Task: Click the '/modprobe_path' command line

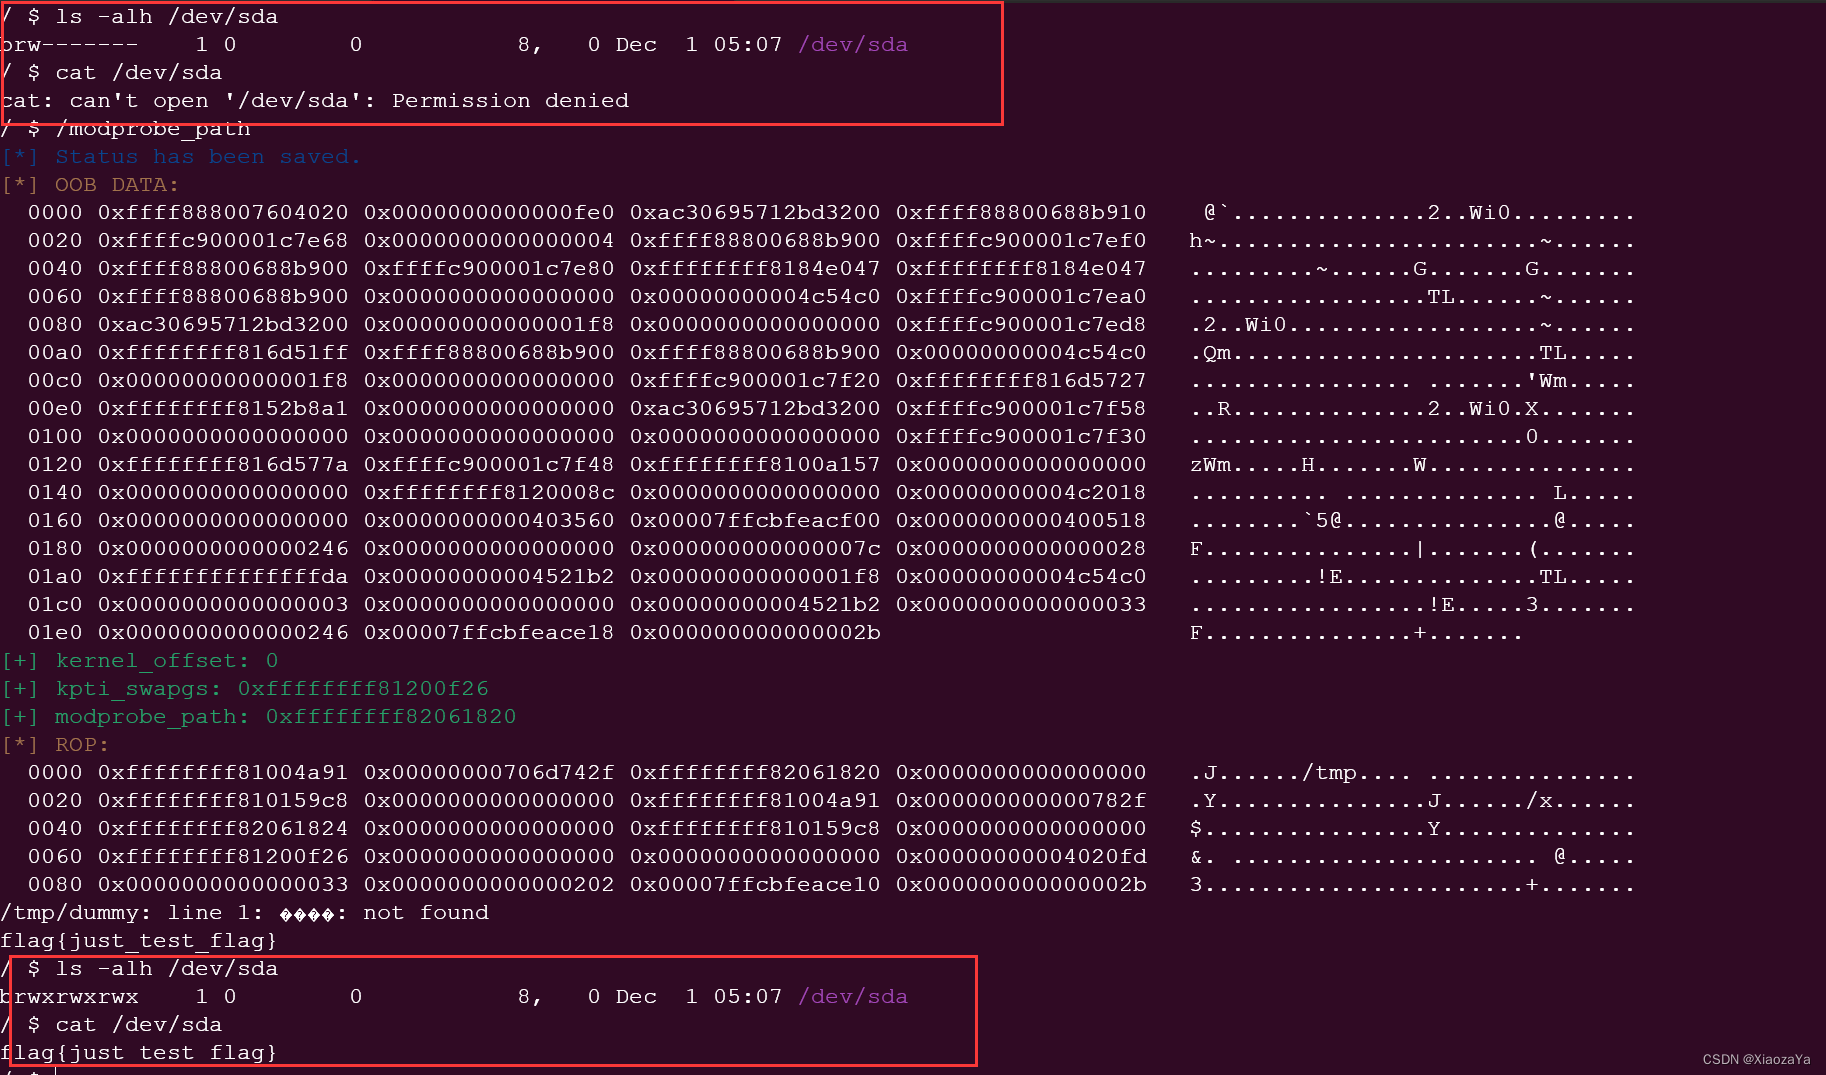Action: 153,129
